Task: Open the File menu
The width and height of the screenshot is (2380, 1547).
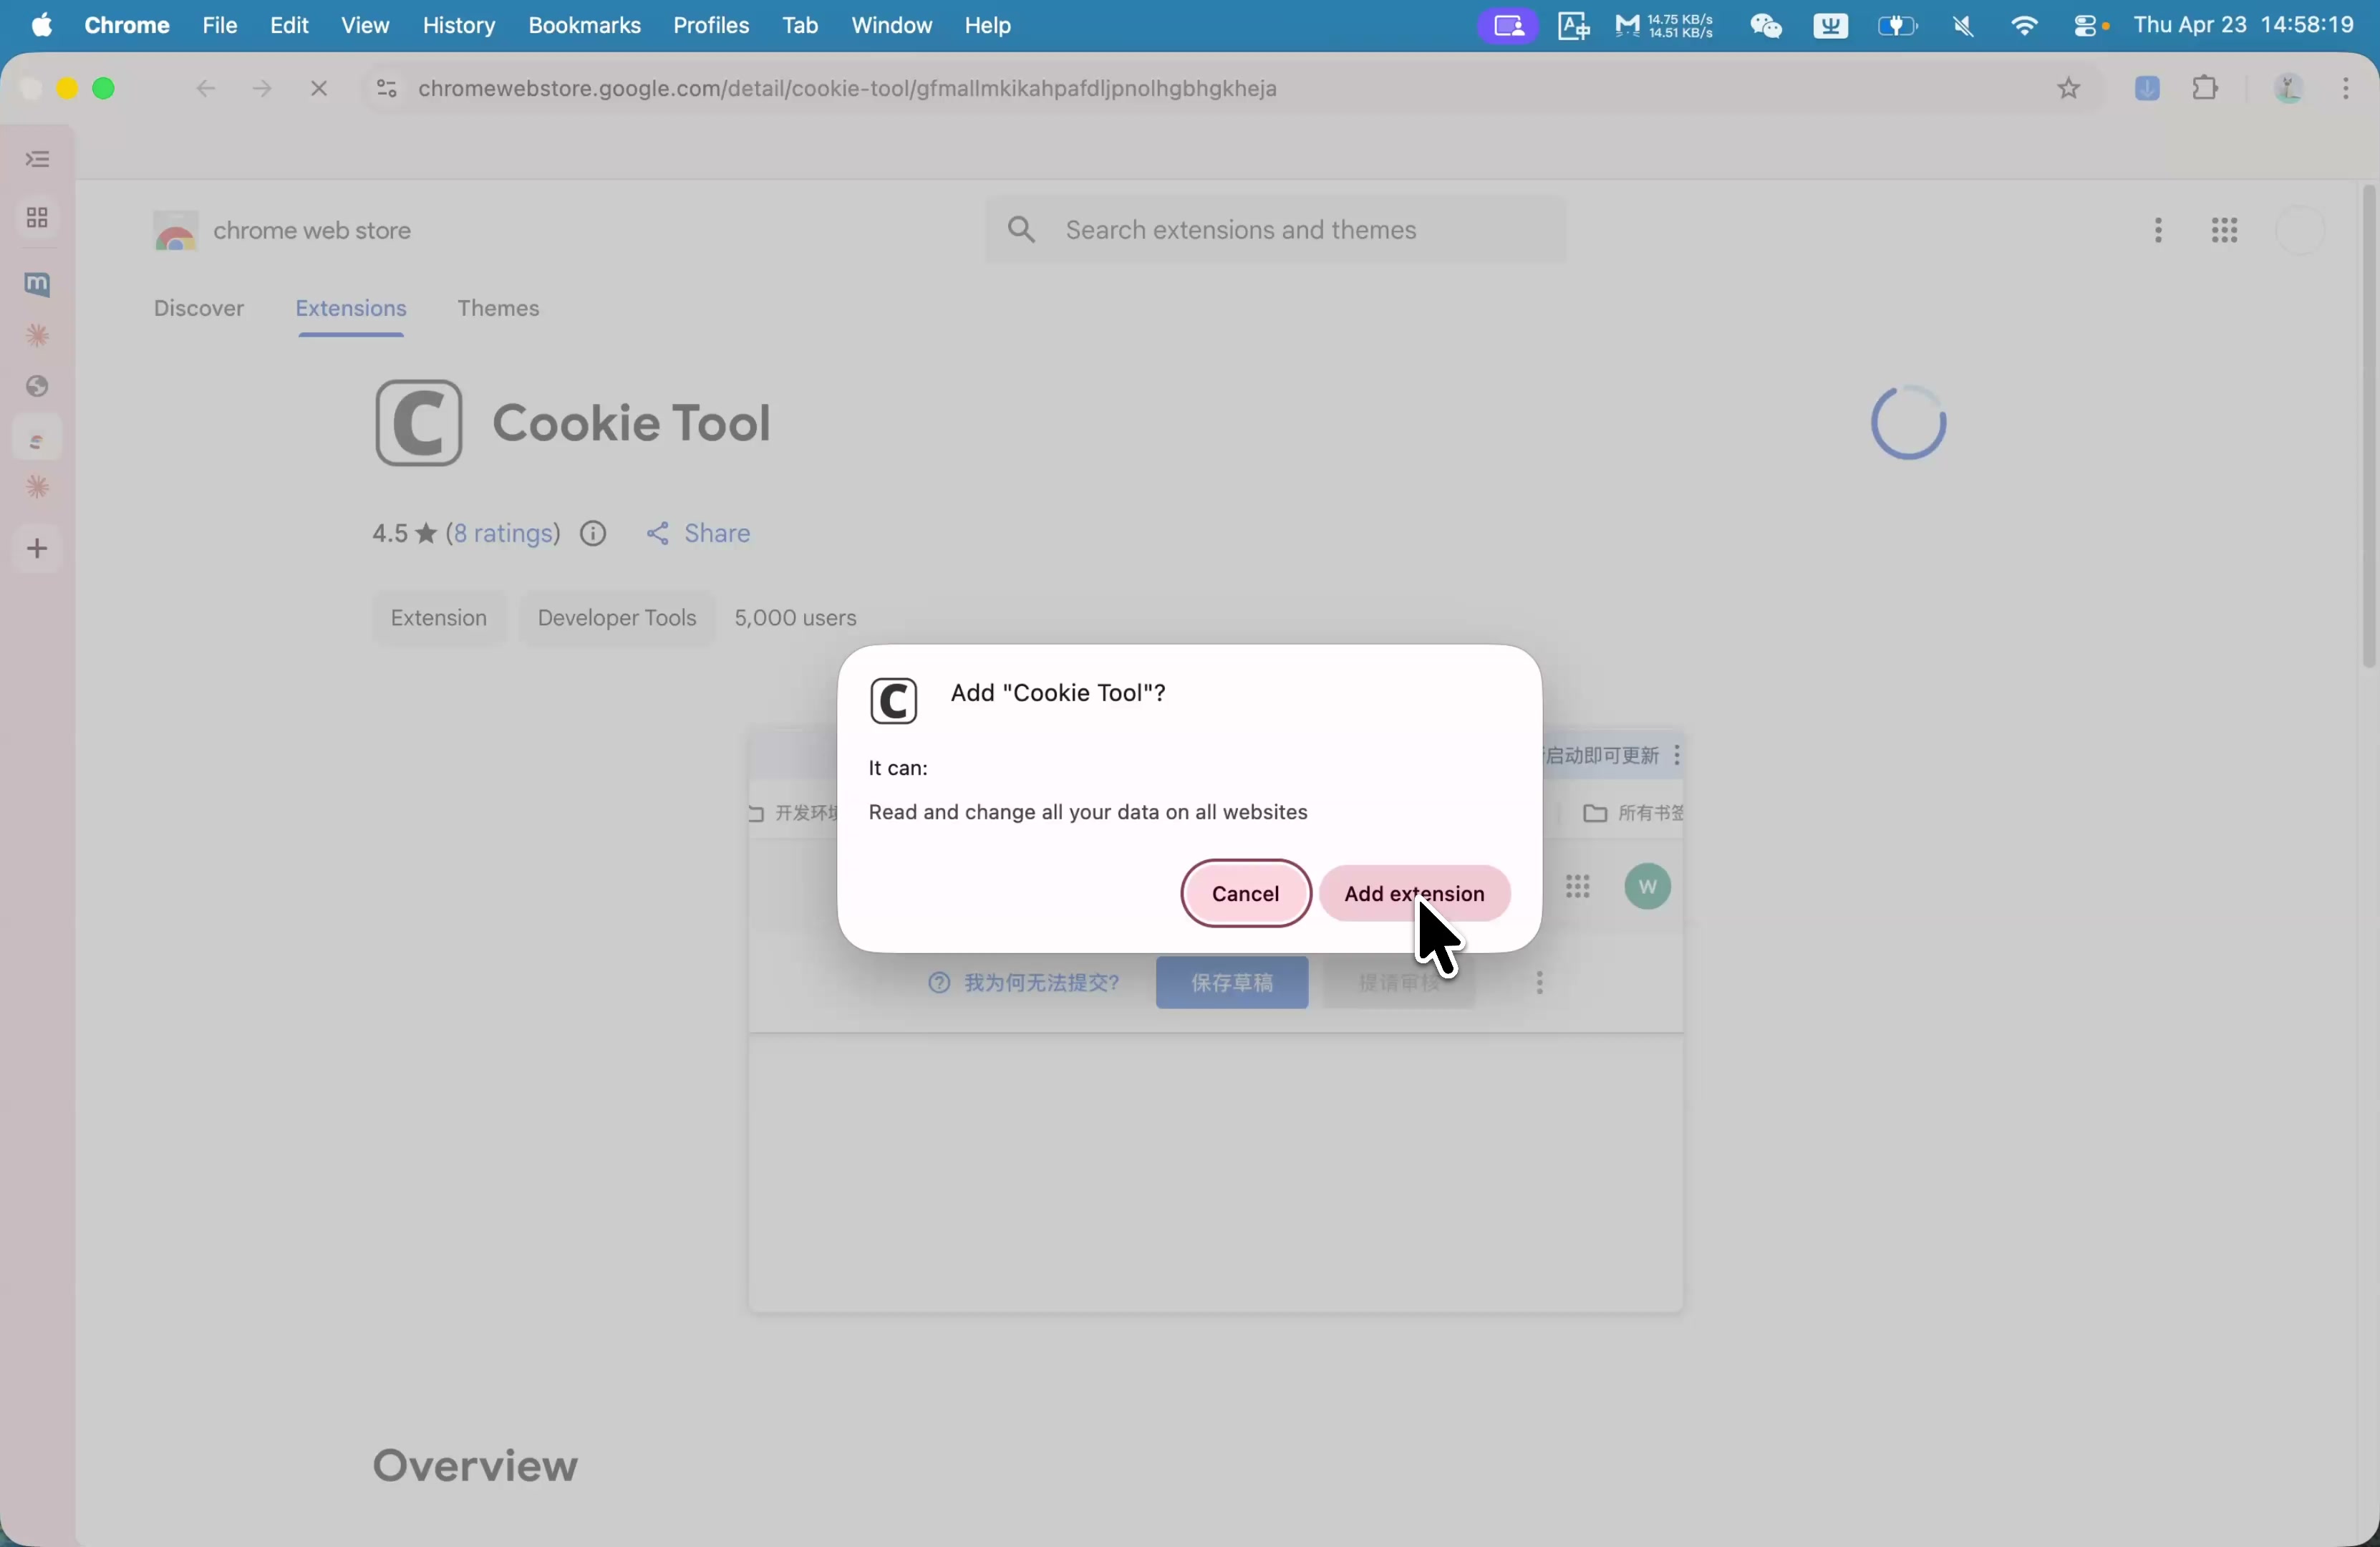Action: point(219,26)
